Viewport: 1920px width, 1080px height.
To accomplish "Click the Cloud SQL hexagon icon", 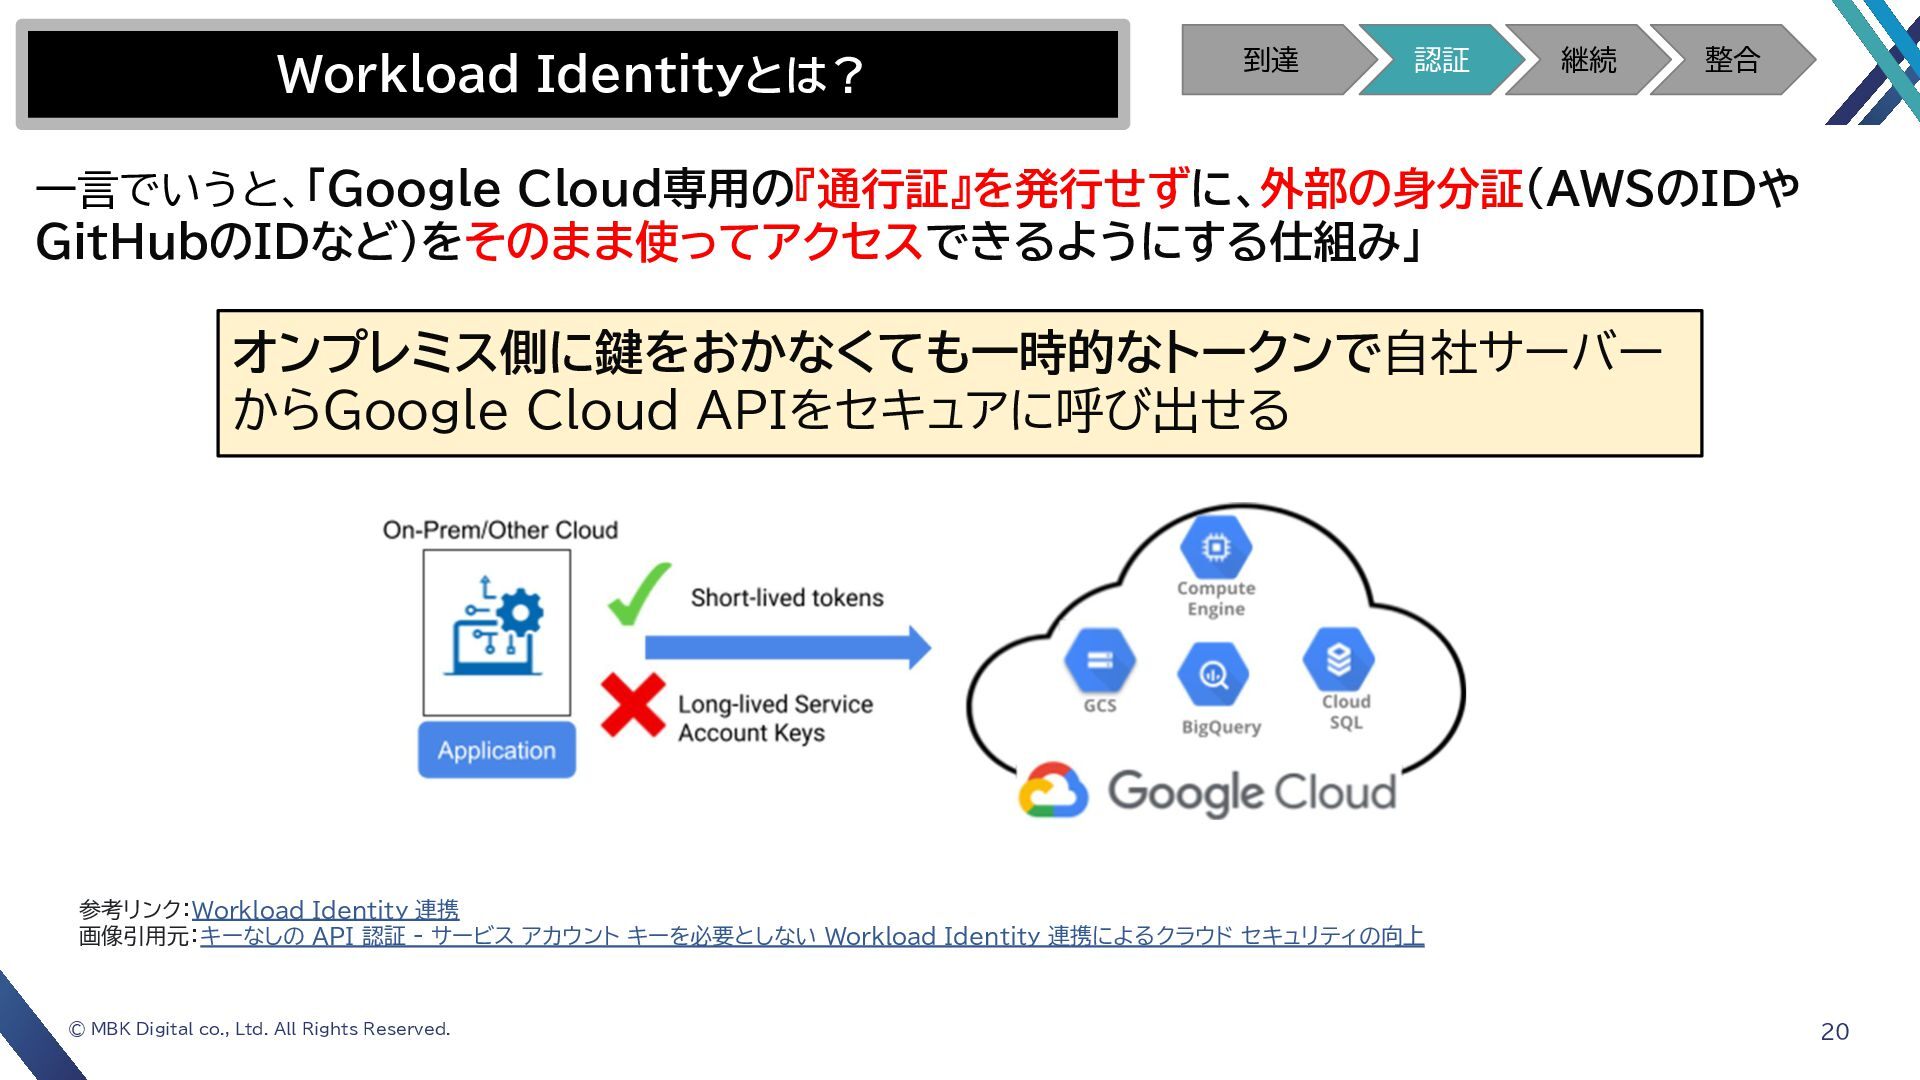I will (1338, 660).
